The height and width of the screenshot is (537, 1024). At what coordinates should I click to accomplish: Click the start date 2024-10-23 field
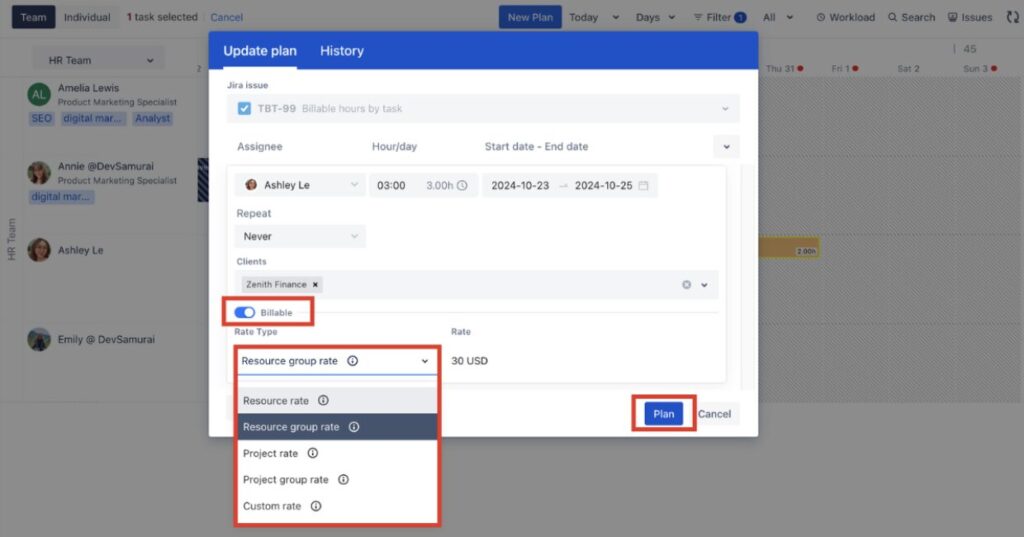(x=520, y=186)
